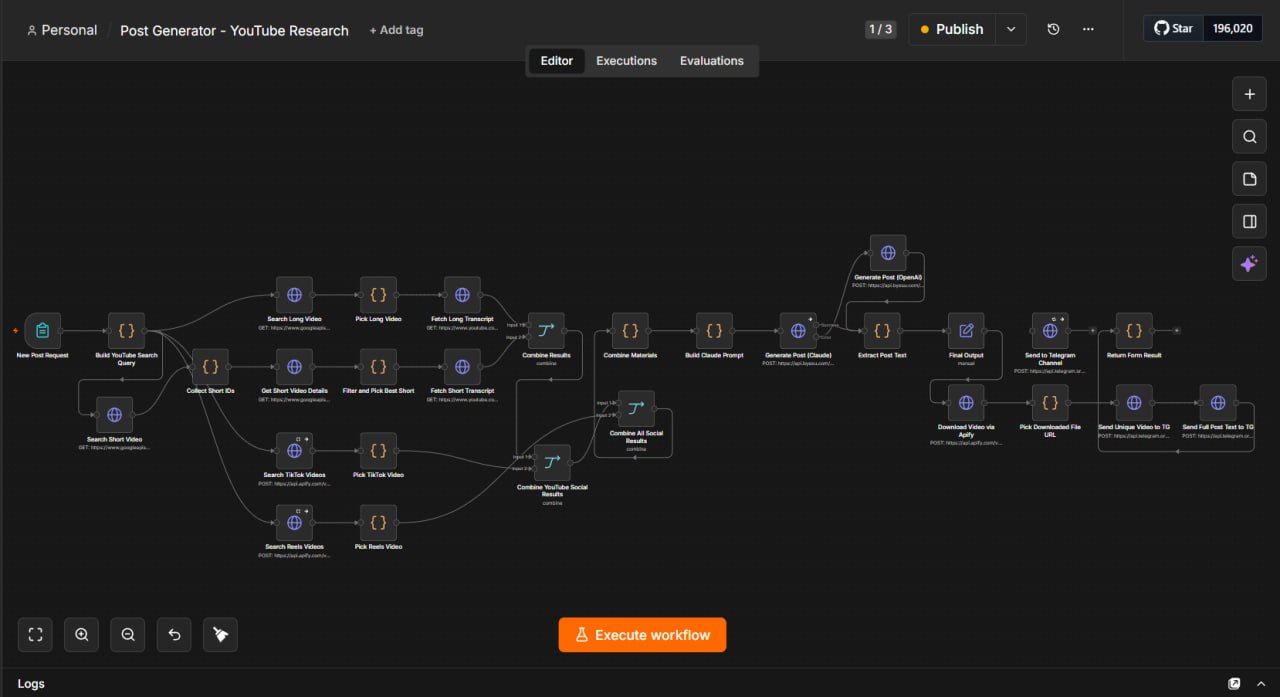Open the Pick Long Video node
Viewport: 1280px width, 697px height.
tap(378, 295)
